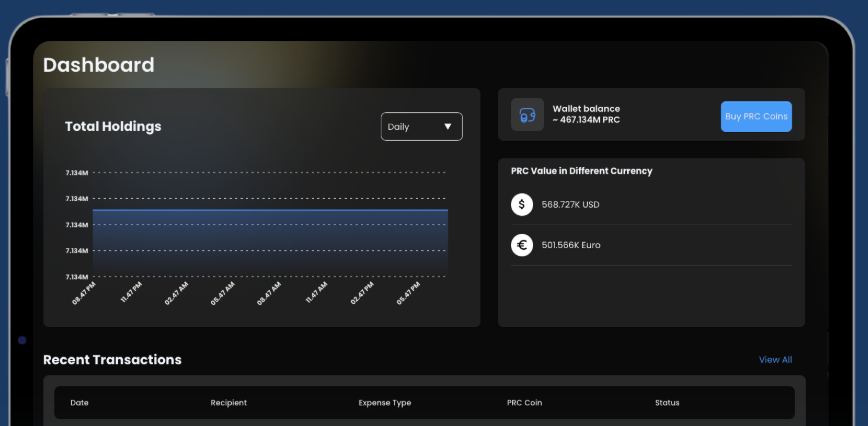The height and width of the screenshot is (426, 868).
Task: Select the 568.727K USD value
Action: pos(570,205)
